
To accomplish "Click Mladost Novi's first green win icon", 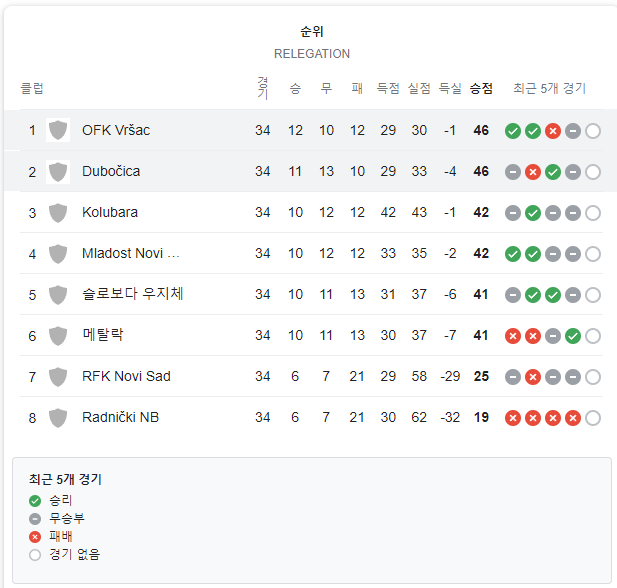I will tap(513, 254).
